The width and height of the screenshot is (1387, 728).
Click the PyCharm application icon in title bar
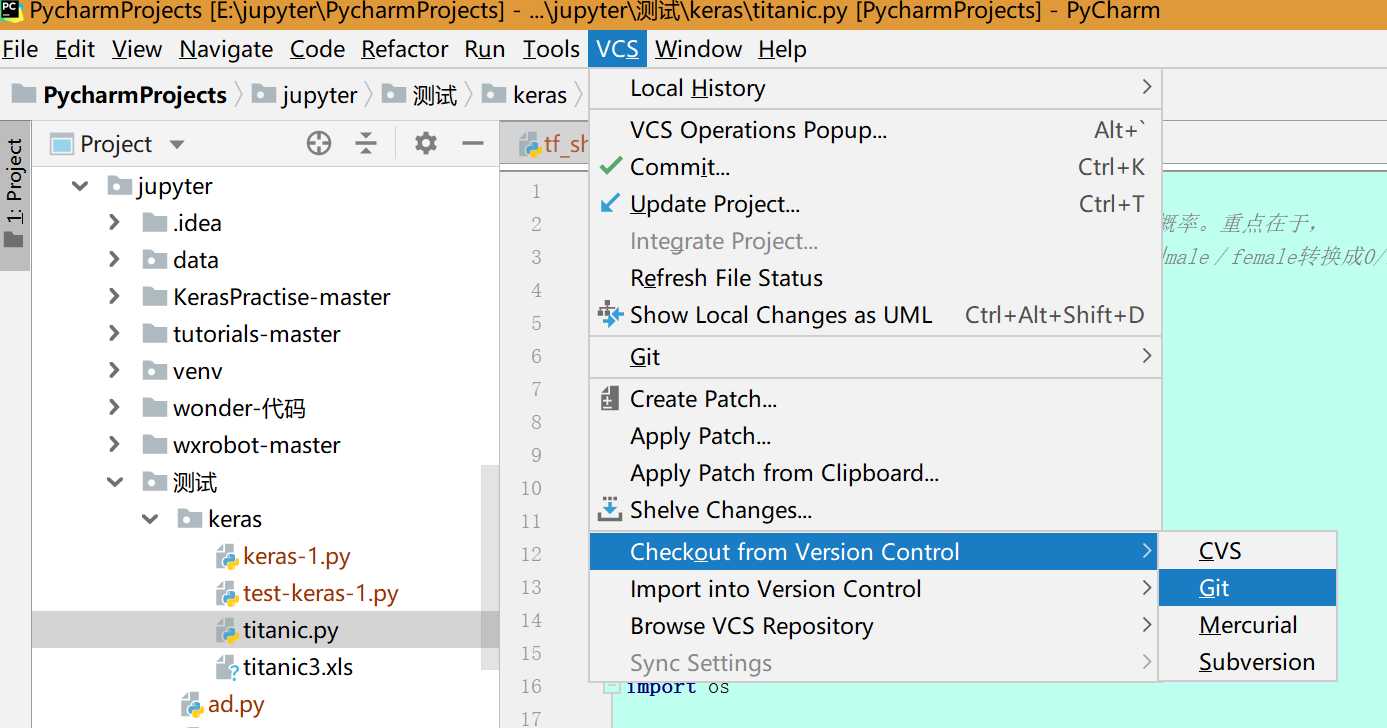13,12
